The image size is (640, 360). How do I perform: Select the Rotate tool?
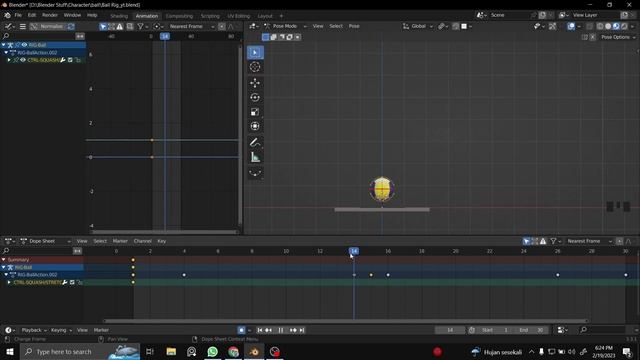255,98
